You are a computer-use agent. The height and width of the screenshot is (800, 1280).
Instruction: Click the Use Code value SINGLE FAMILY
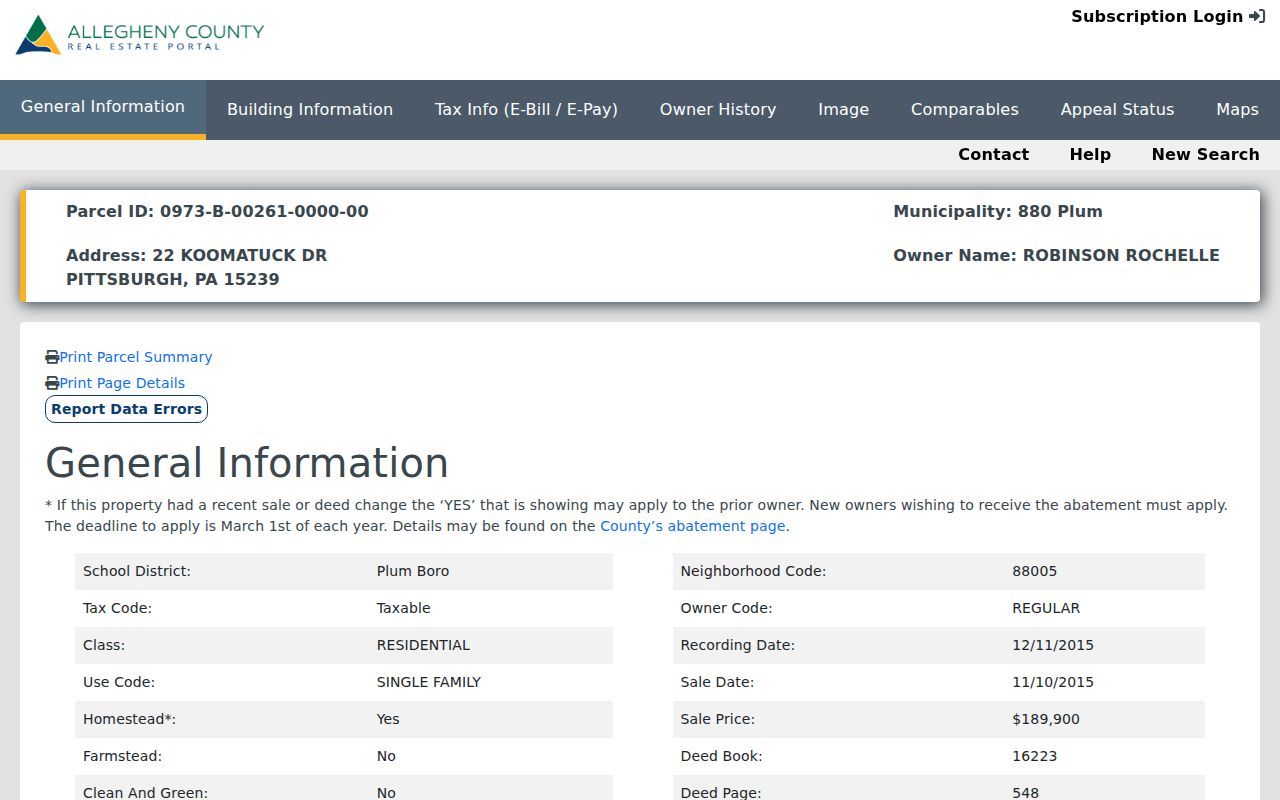(429, 682)
